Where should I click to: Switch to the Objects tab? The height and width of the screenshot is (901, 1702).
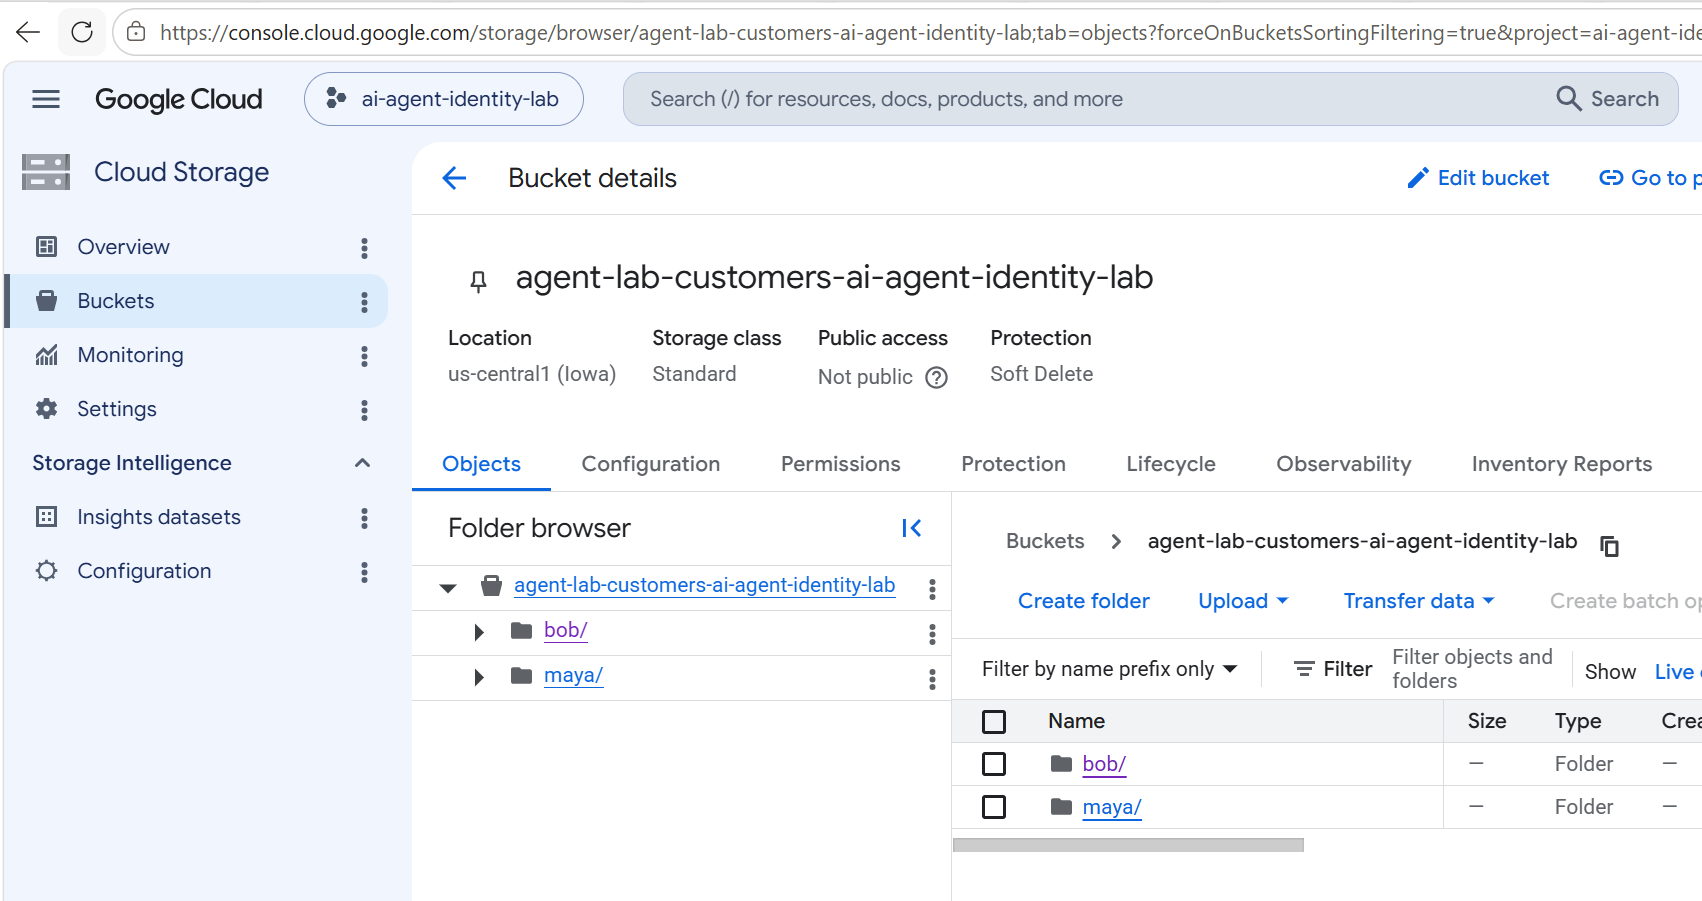[x=481, y=464]
